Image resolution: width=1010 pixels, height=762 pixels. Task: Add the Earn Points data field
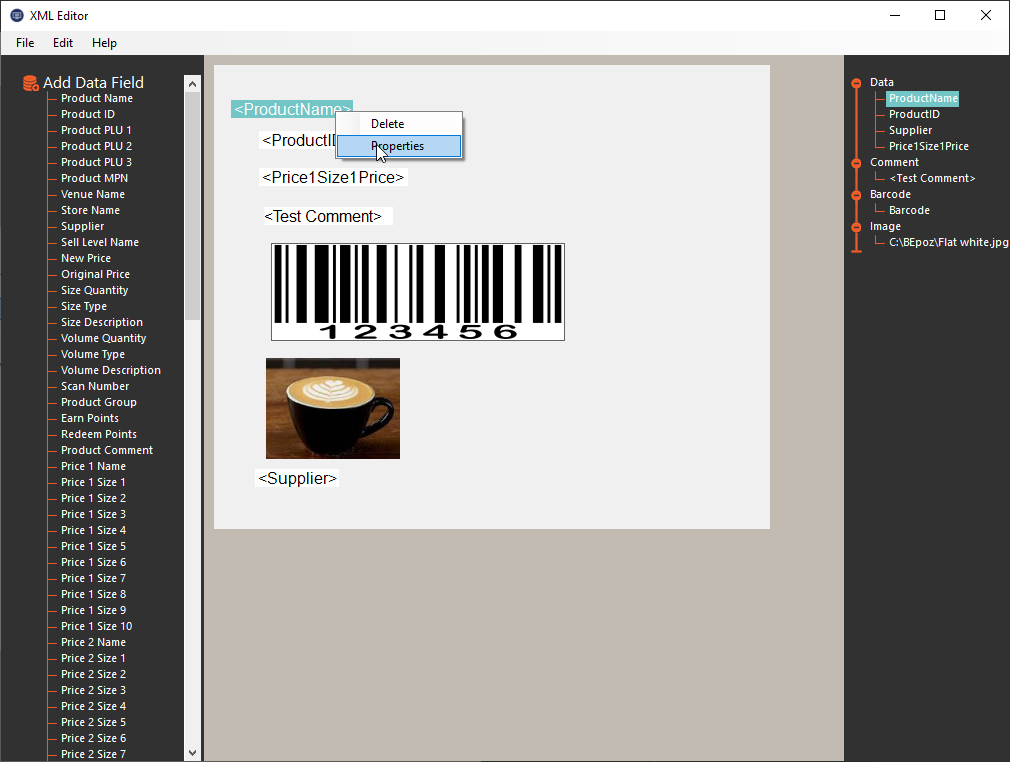(90, 419)
